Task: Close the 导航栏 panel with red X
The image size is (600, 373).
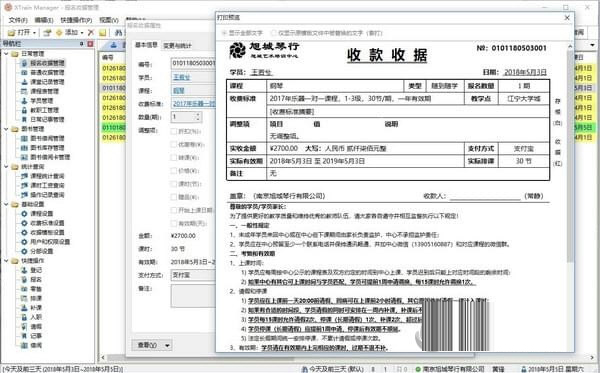Action: [x=90, y=44]
